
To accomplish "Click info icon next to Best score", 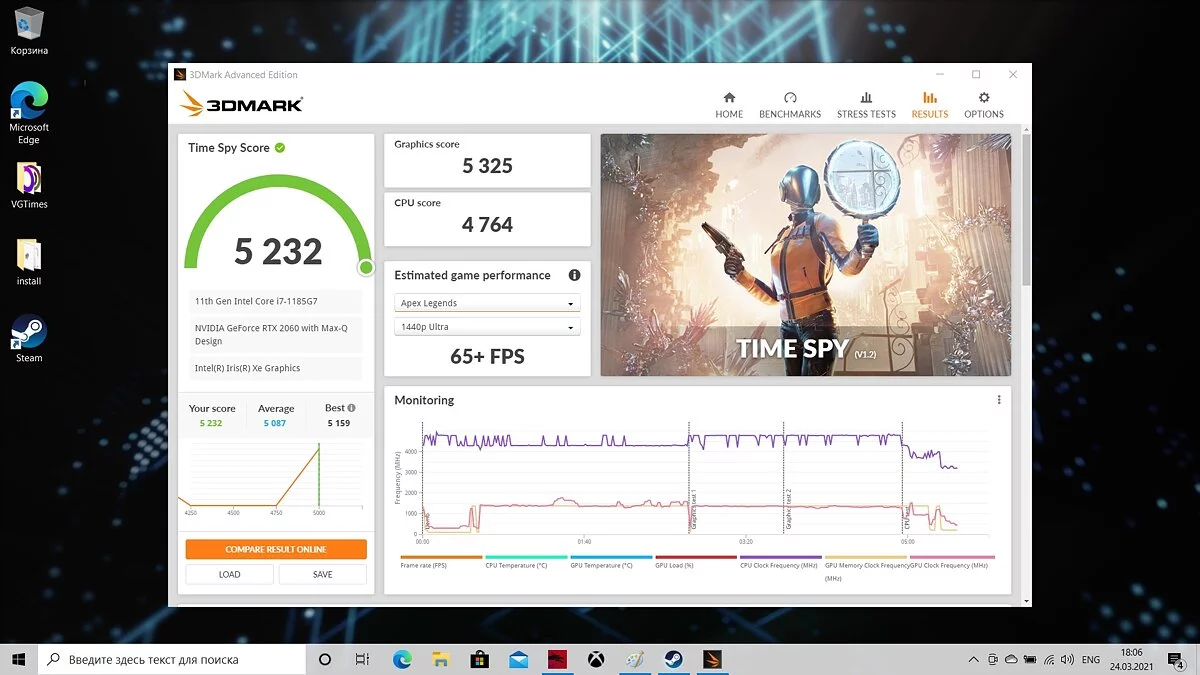I will tap(352, 408).
